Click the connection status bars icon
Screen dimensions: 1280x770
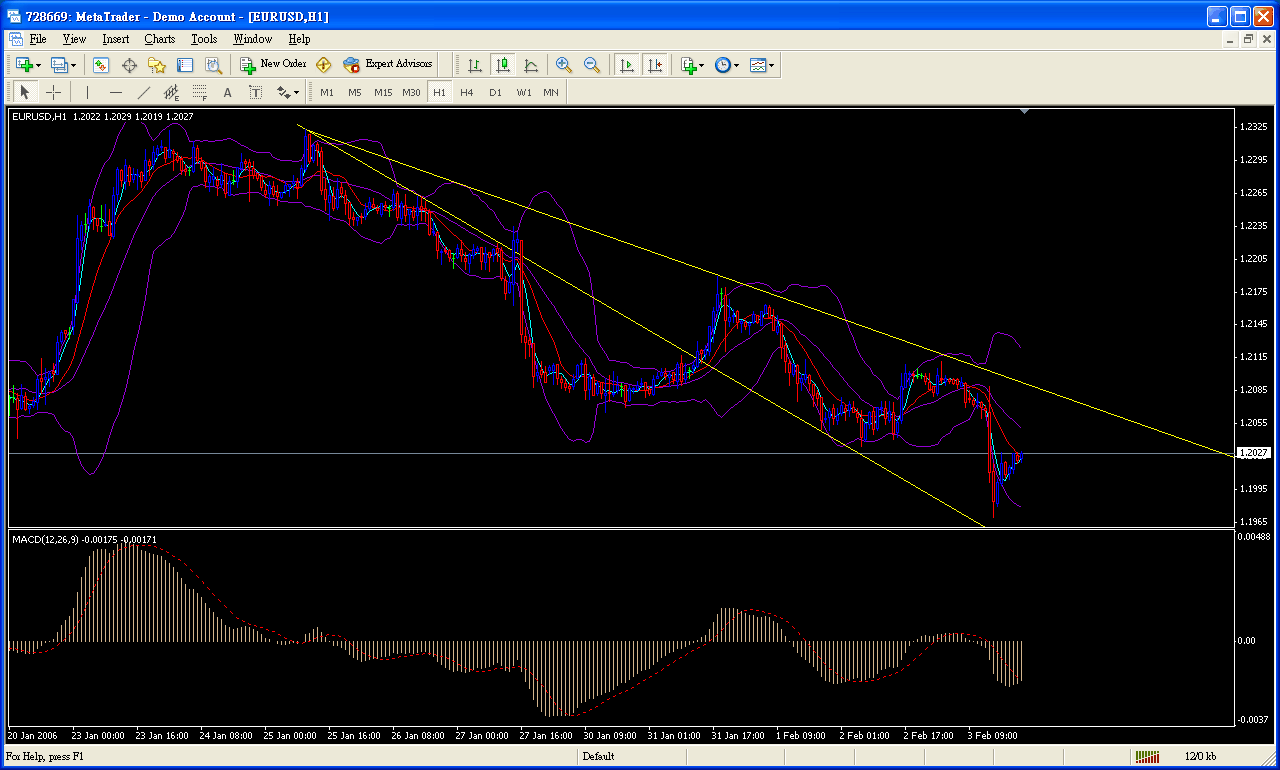coord(1146,757)
